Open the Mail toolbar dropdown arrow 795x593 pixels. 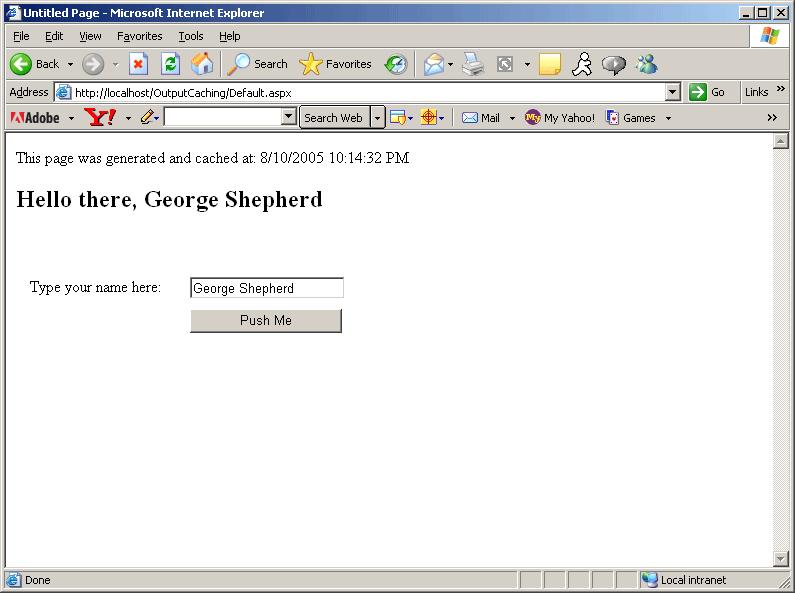(512, 118)
